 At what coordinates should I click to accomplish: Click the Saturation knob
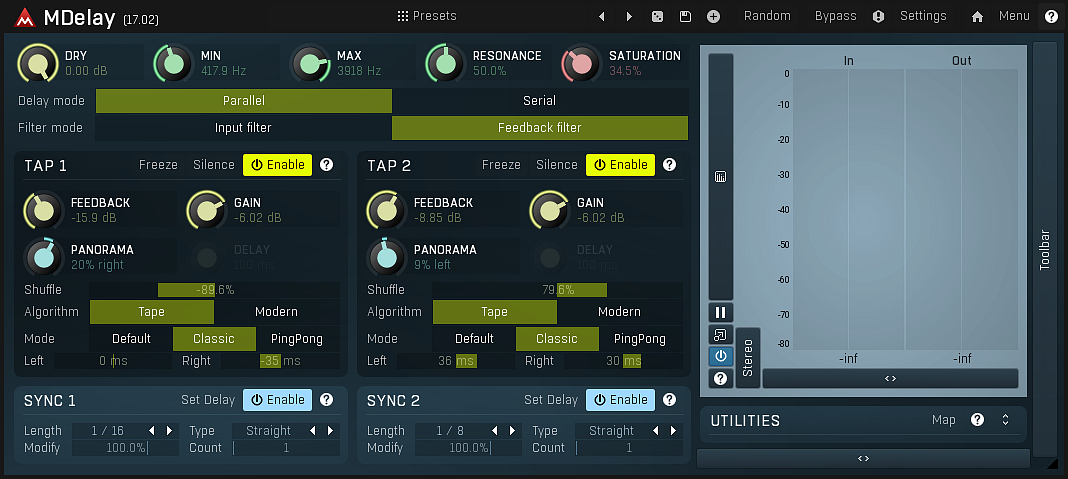point(581,63)
